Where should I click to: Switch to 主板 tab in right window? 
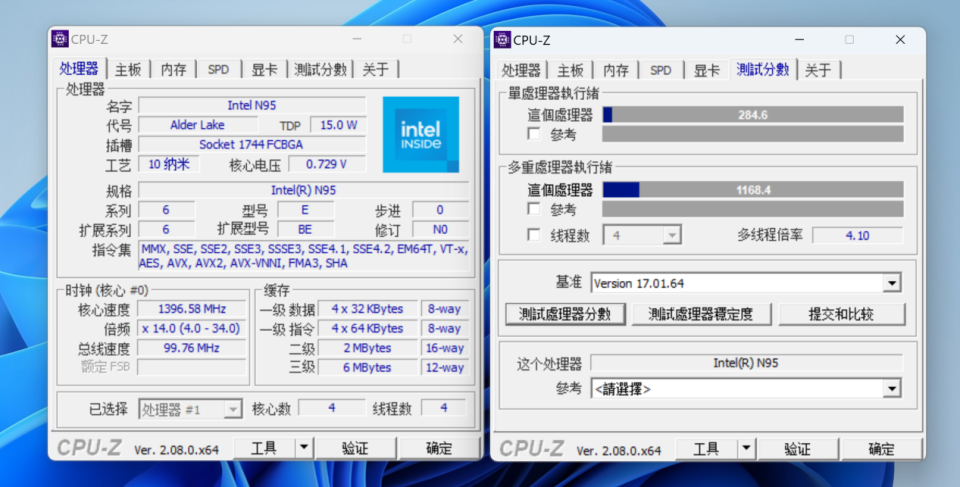point(570,70)
